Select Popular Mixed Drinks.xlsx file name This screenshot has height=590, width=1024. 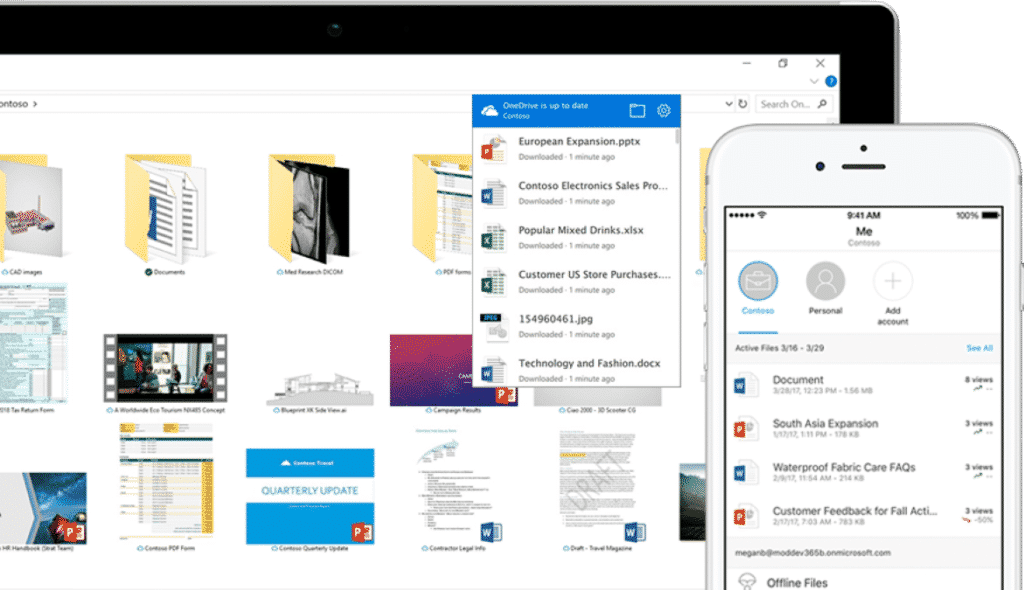click(581, 230)
